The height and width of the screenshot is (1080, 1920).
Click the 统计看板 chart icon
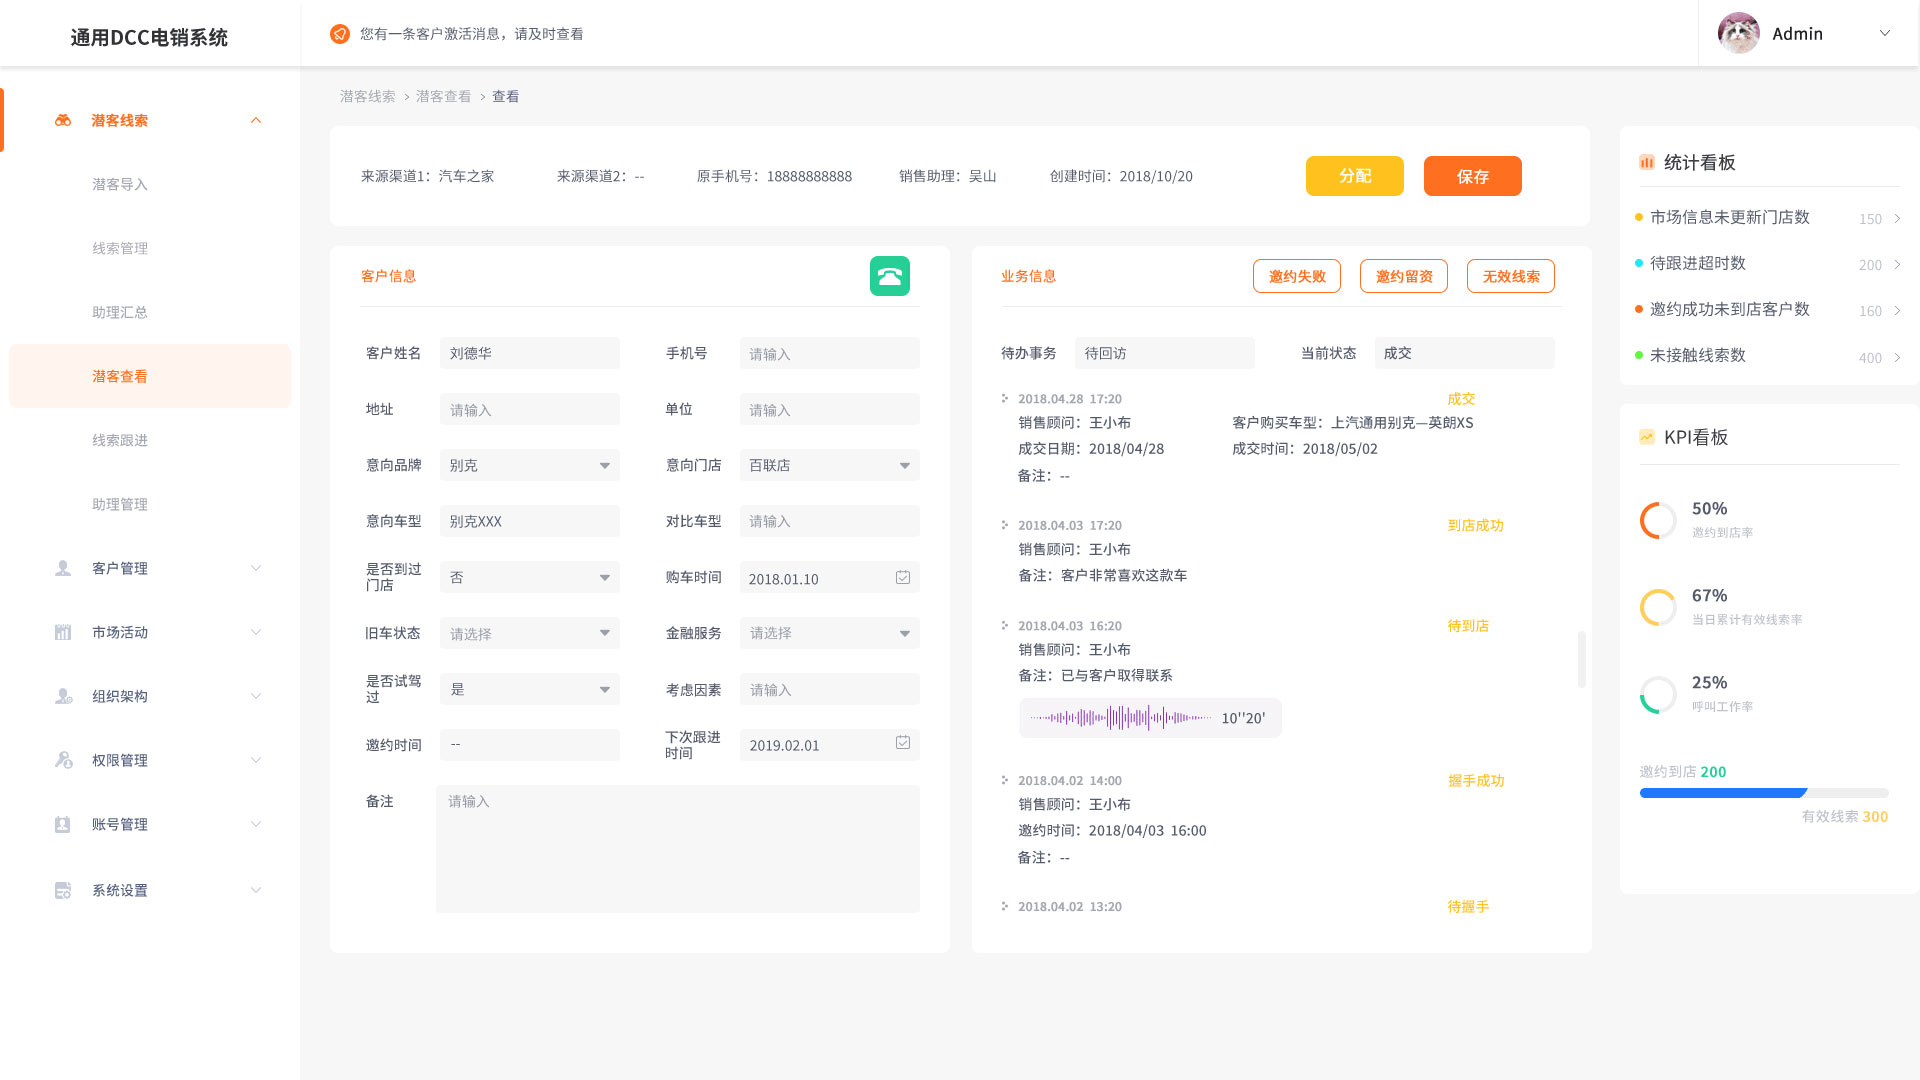1646,162
